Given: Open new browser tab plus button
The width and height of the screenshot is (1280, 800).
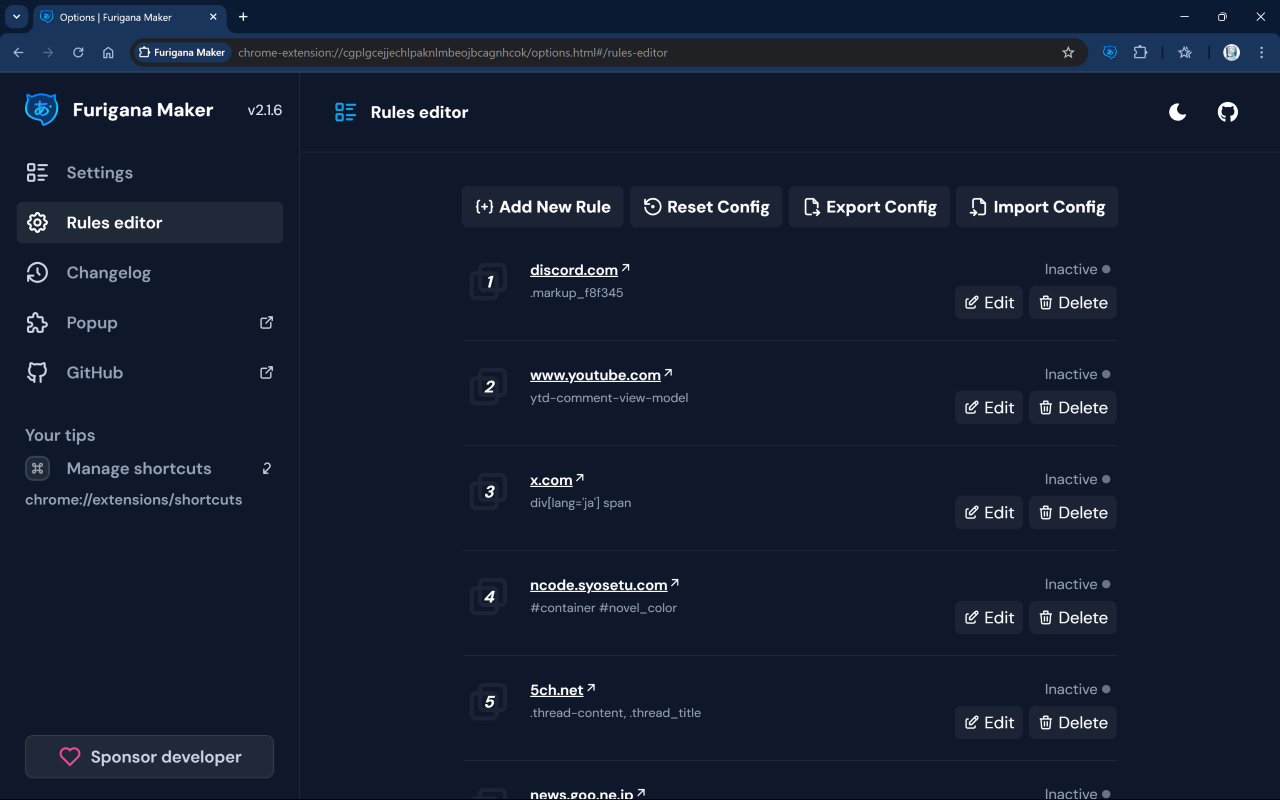Looking at the screenshot, I should [243, 17].
